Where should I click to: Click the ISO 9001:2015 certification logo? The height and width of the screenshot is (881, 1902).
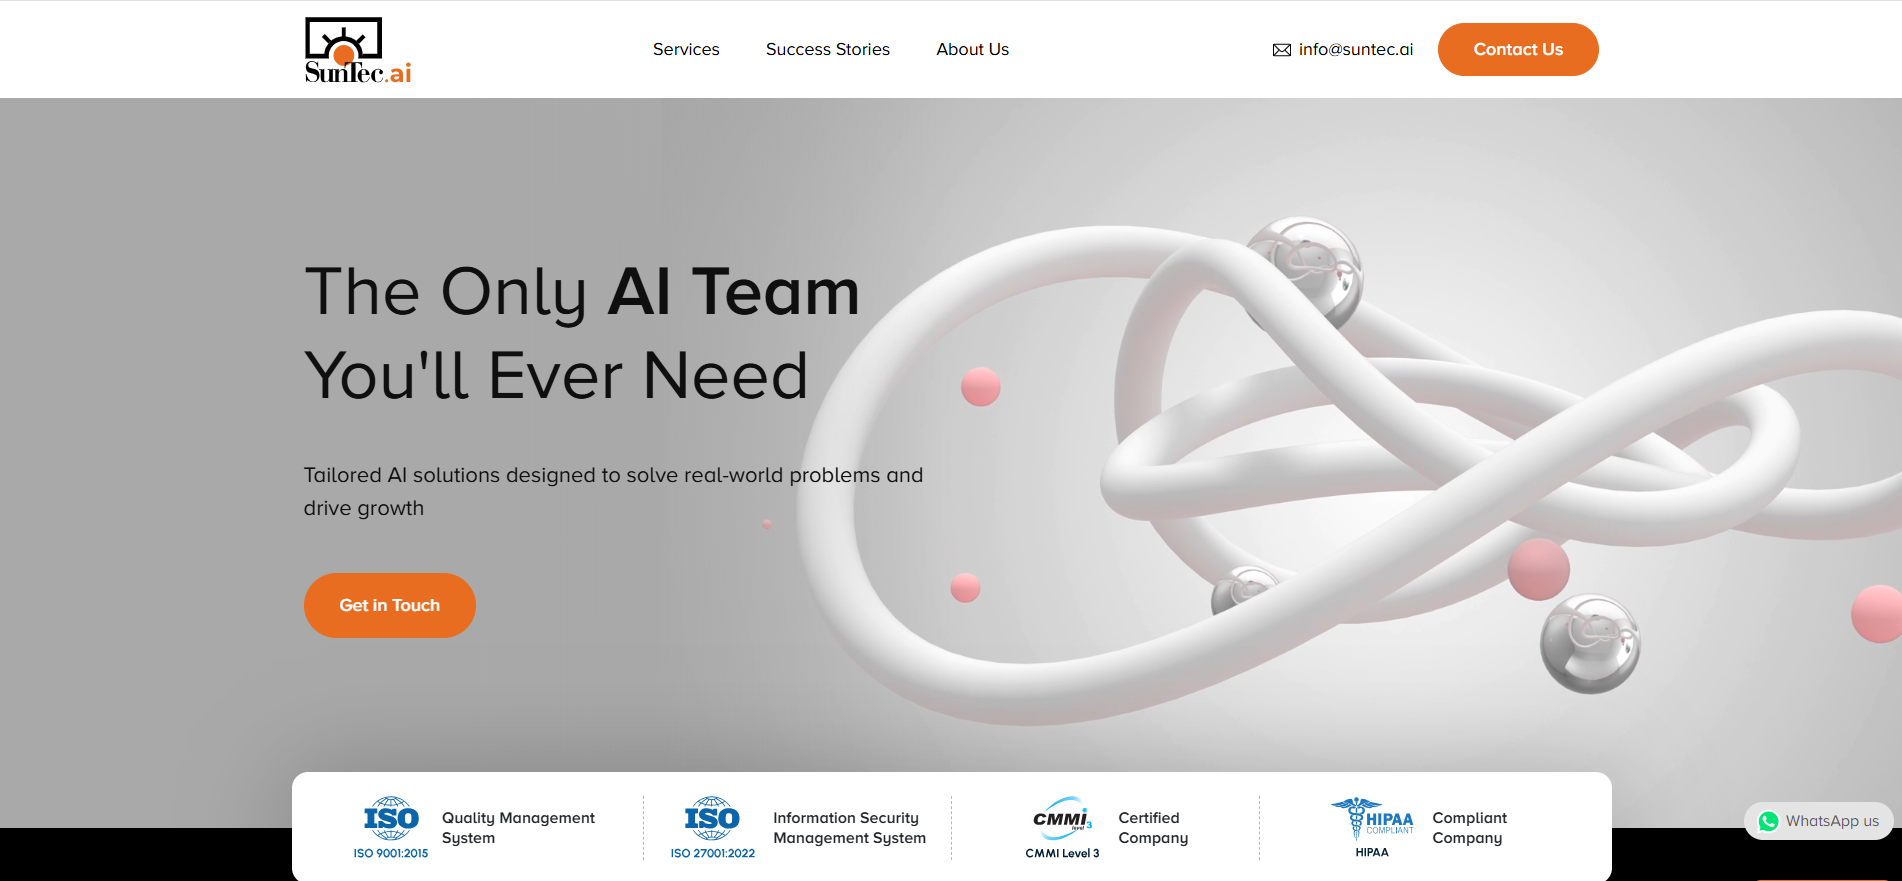pos(391,827)
